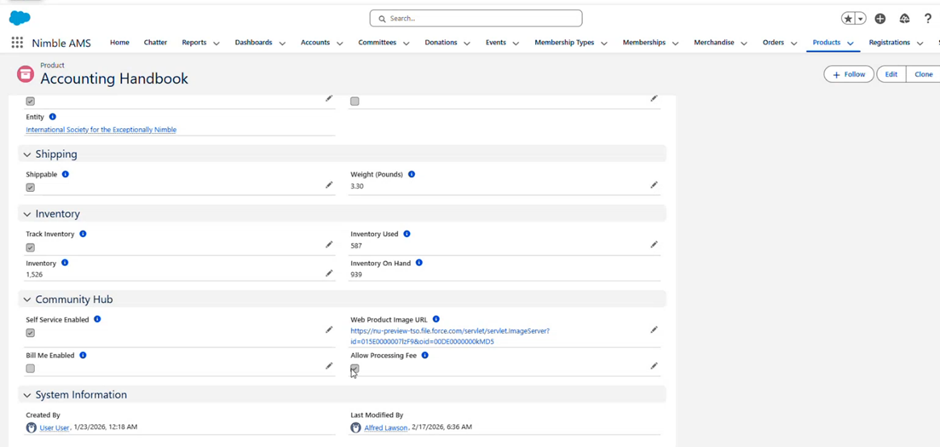Toggle the Allow Processing Fee checkbox
Image resolution: width=940 pixels, height=447 pixels.
point(355,369)
